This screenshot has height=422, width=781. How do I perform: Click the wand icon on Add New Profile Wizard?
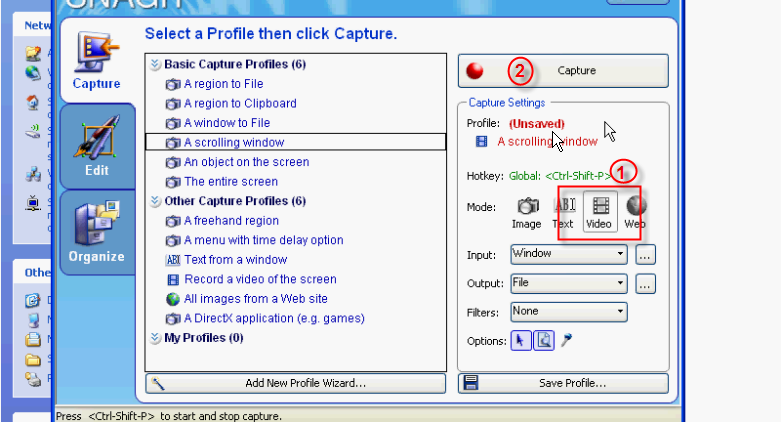tap(158, 383)
